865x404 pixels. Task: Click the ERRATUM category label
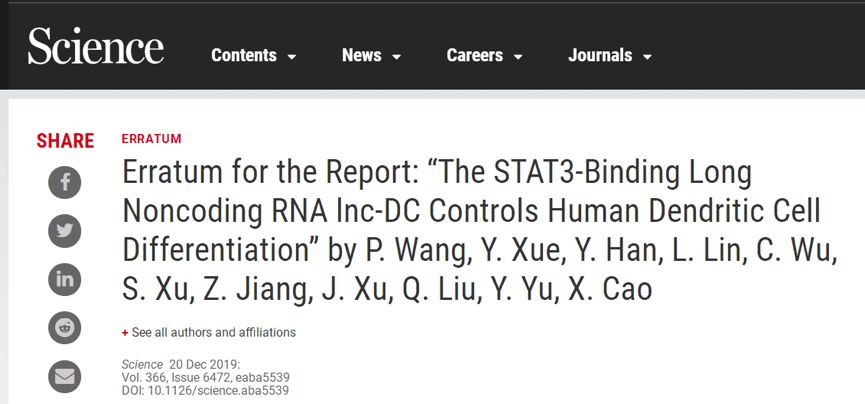[151, 139]
